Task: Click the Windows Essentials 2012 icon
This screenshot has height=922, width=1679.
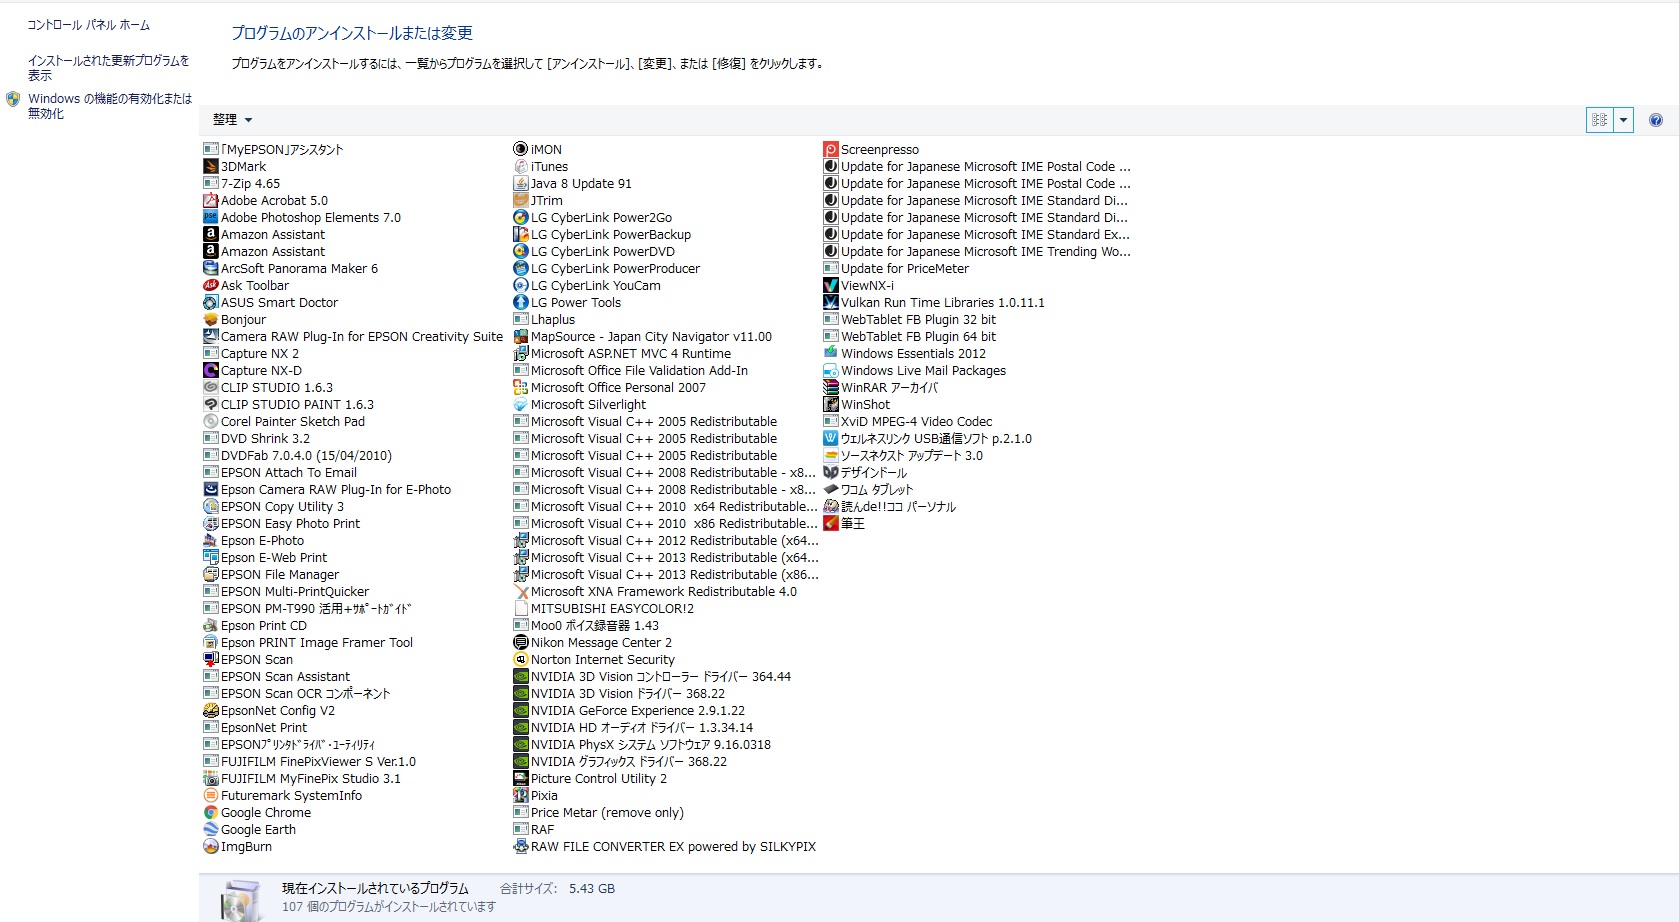Action: (831, 354)
